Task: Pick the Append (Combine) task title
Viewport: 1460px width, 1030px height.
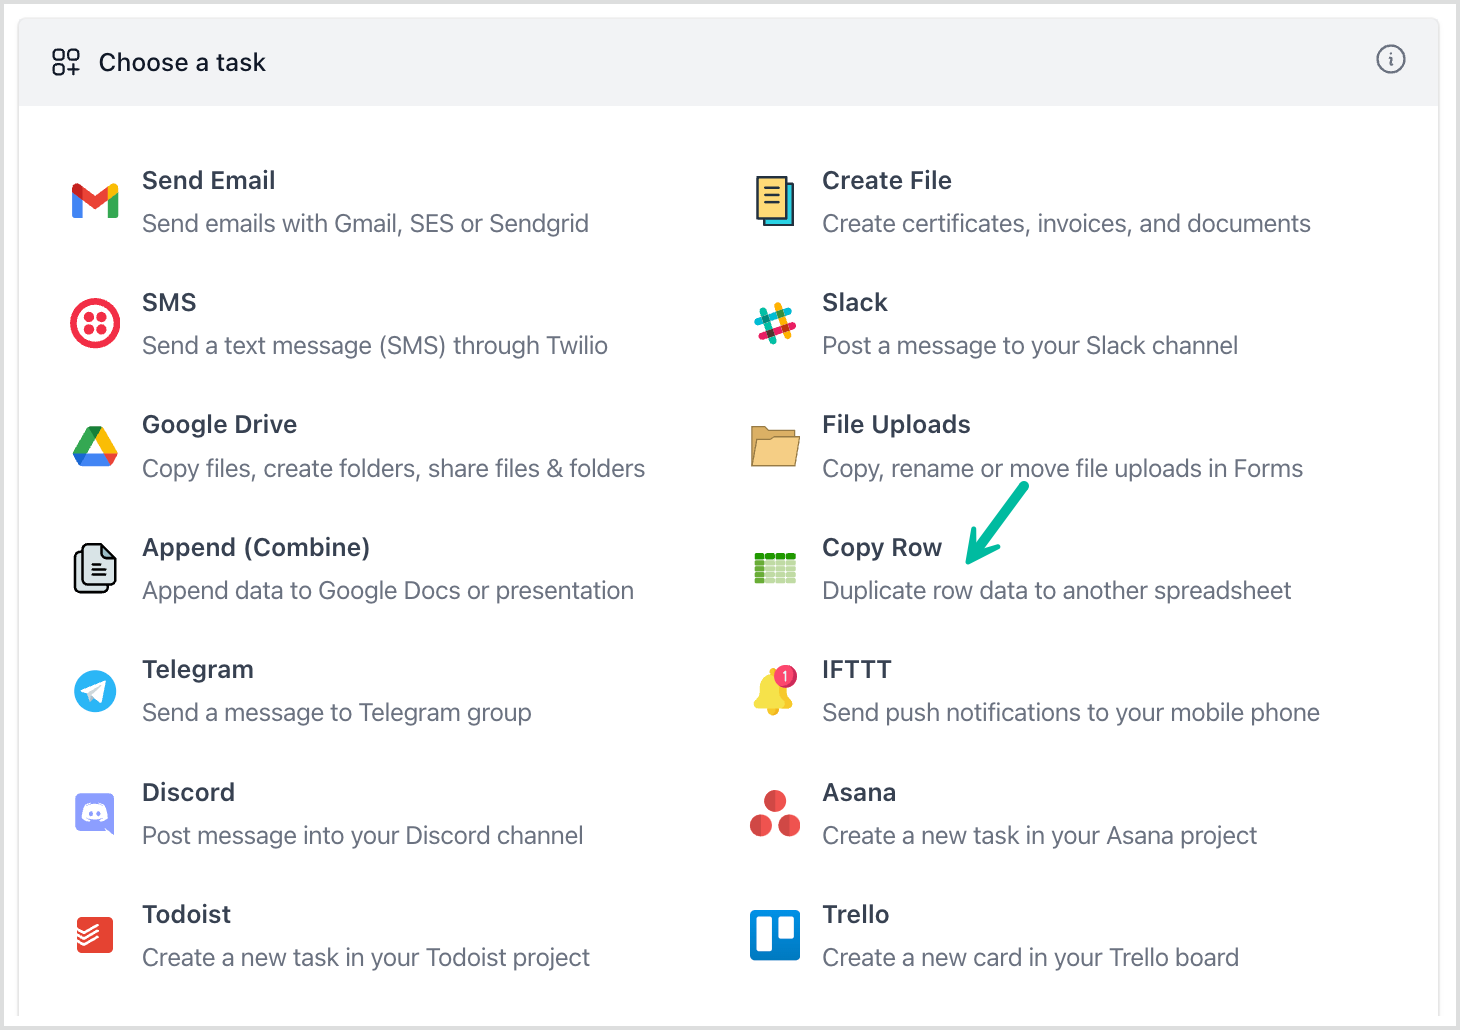Action: click(x=256, y=547)
